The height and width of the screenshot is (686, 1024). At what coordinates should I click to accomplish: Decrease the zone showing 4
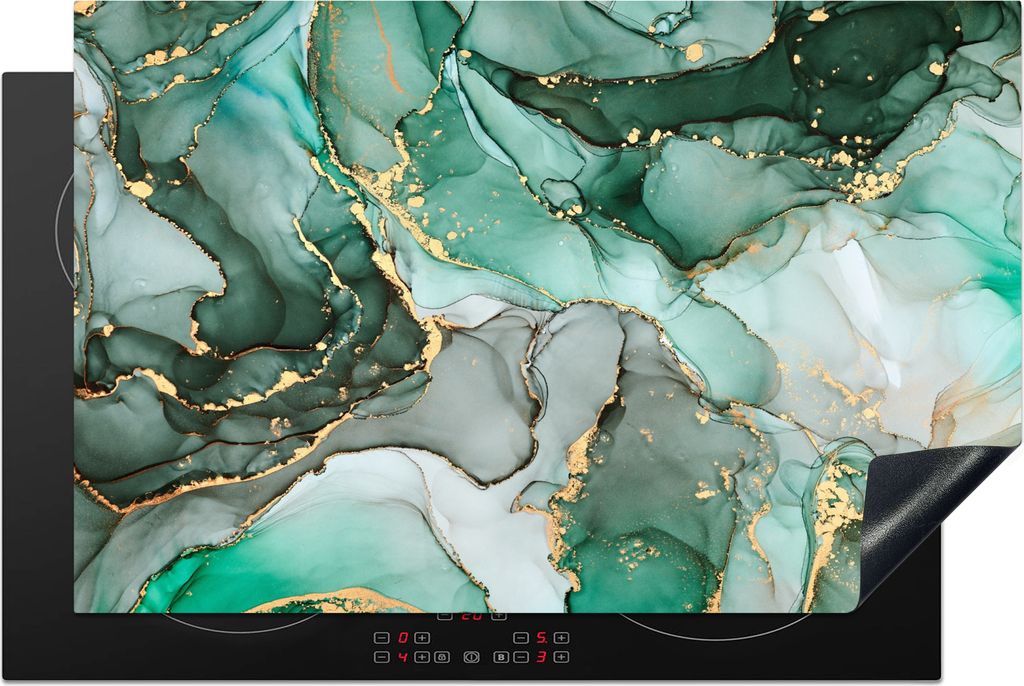(382, 657)
